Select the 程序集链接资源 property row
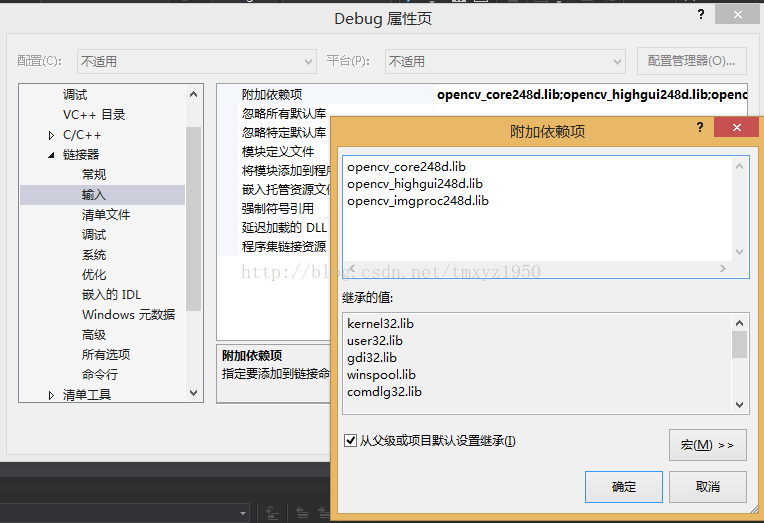Screen dimensions: 764x523 (x=284, y=247)
